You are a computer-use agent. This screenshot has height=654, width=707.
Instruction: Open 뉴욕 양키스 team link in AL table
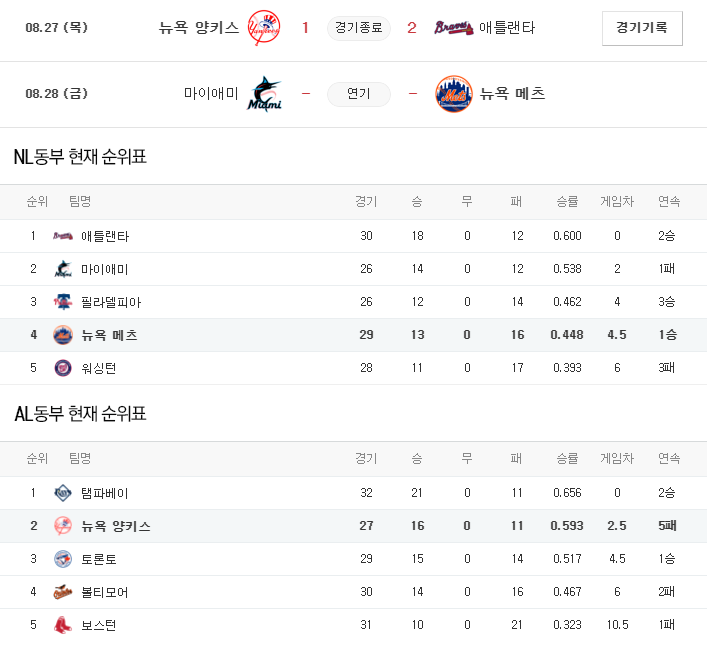[116, 526]
